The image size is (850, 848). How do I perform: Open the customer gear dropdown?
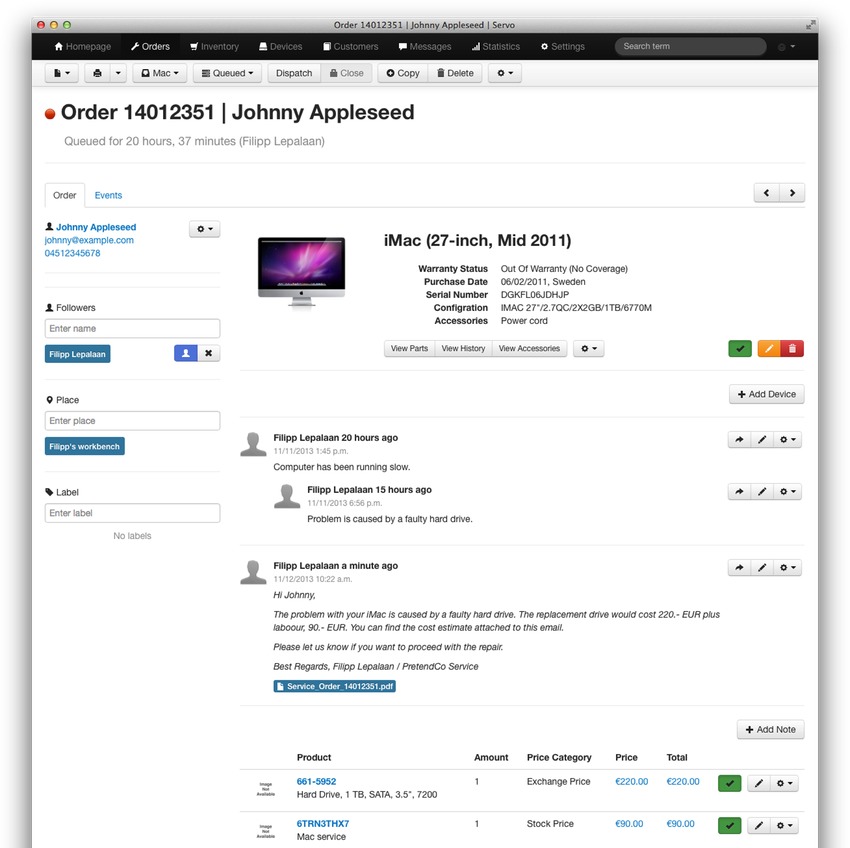[205, 229]
